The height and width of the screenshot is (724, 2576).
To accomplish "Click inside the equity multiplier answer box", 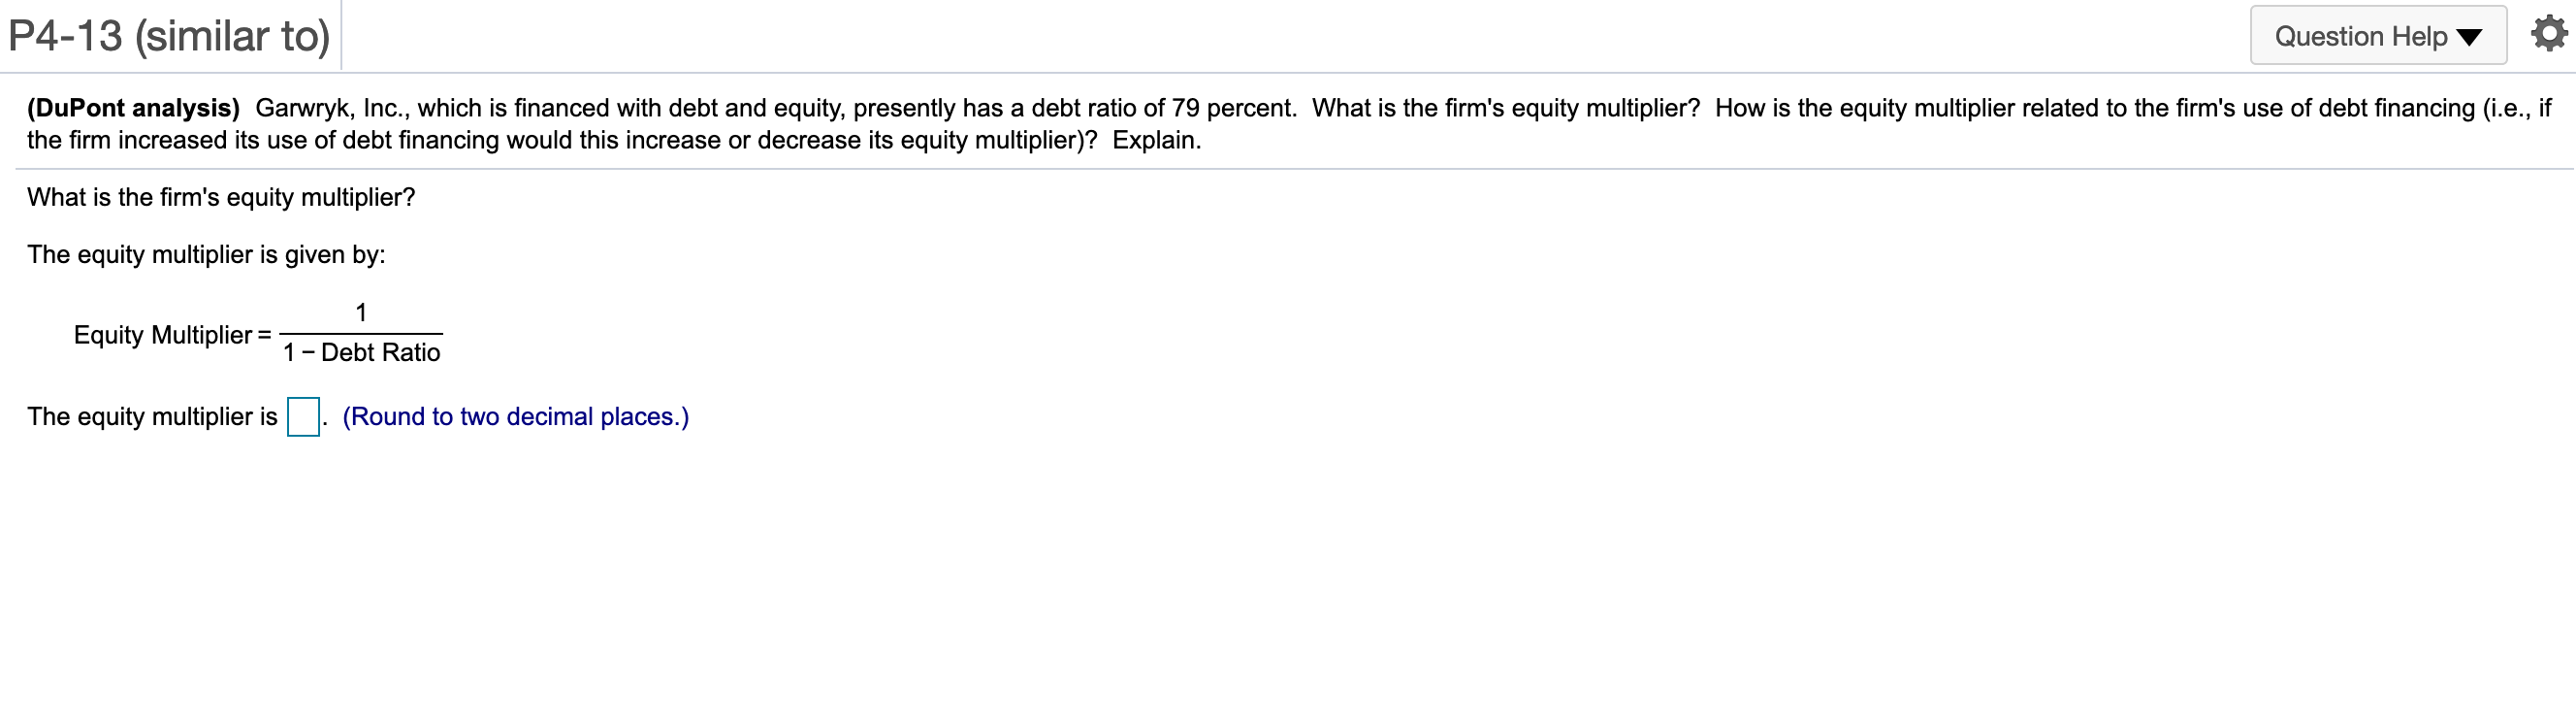I will click(x=302, y=417).
